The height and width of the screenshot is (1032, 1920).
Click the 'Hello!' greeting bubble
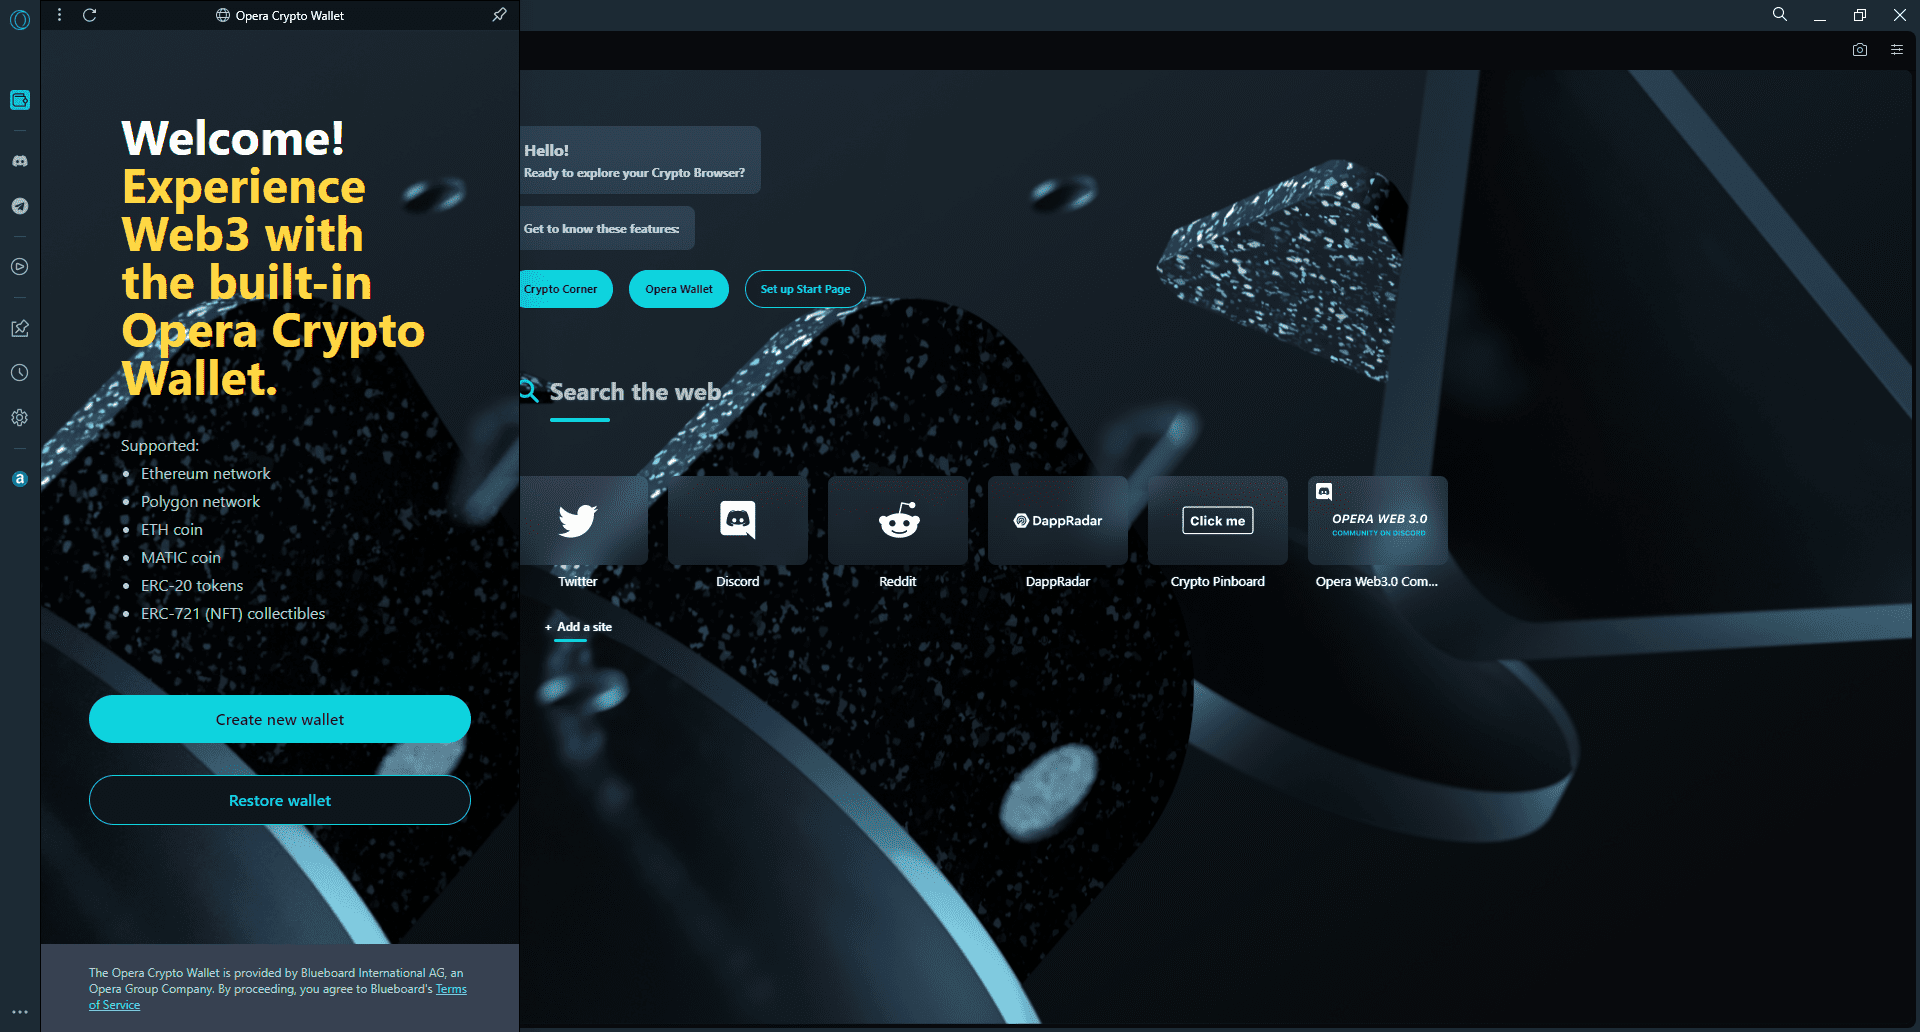pos(640,160)
